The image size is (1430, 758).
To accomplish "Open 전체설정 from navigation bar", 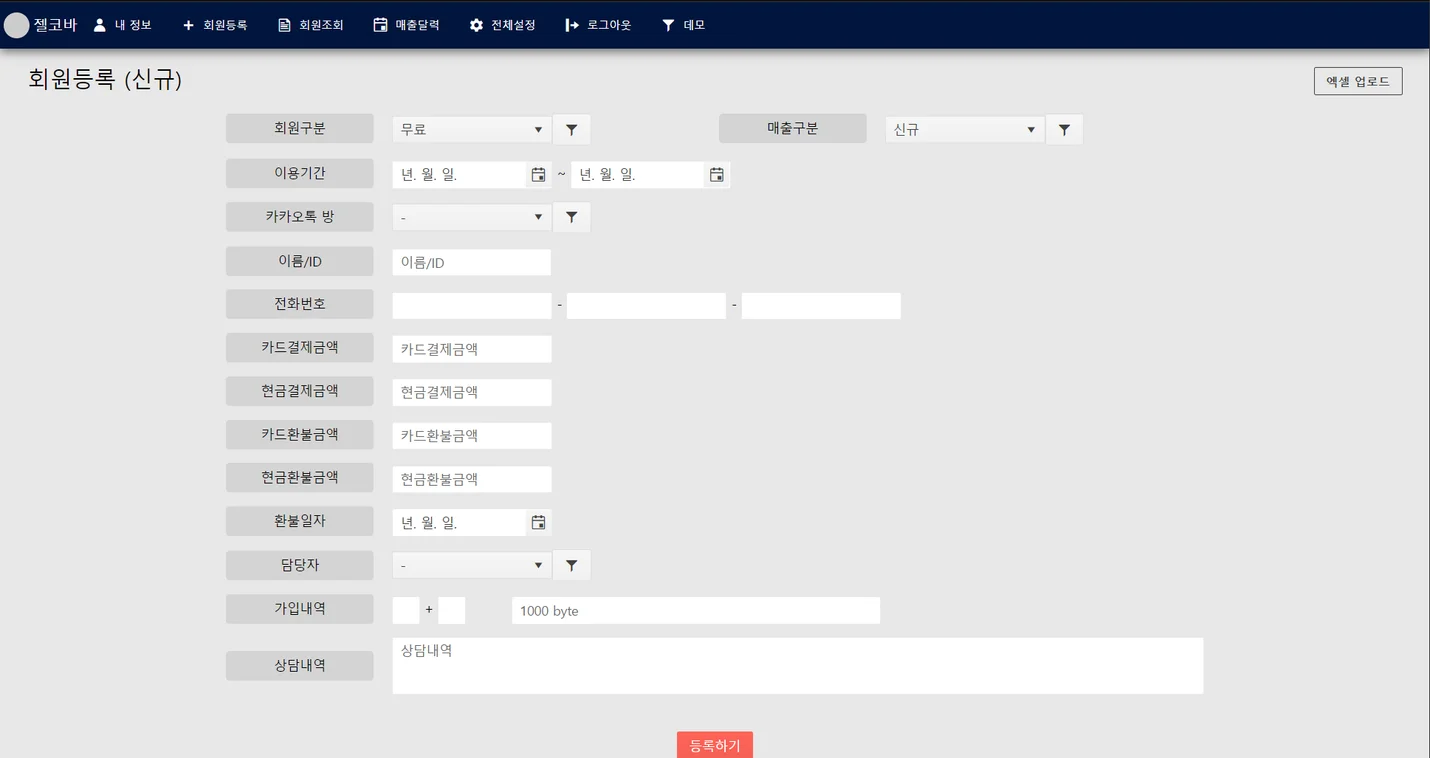I will click(502, 25).
